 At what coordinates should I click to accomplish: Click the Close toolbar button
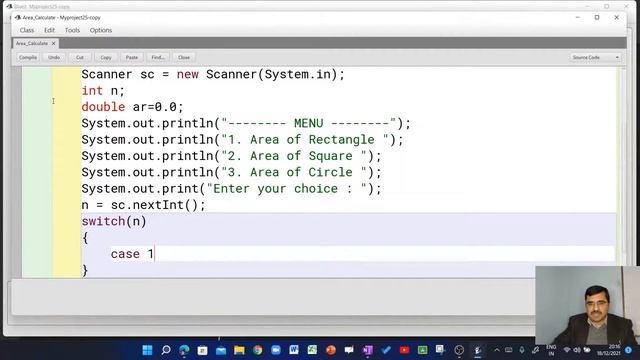[184, 58]
